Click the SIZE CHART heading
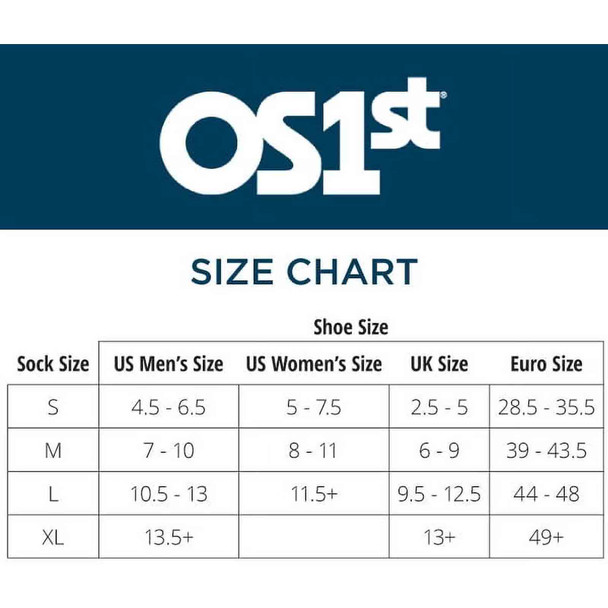The width and height of the screenshot is (608, 608). click(304, 272)
